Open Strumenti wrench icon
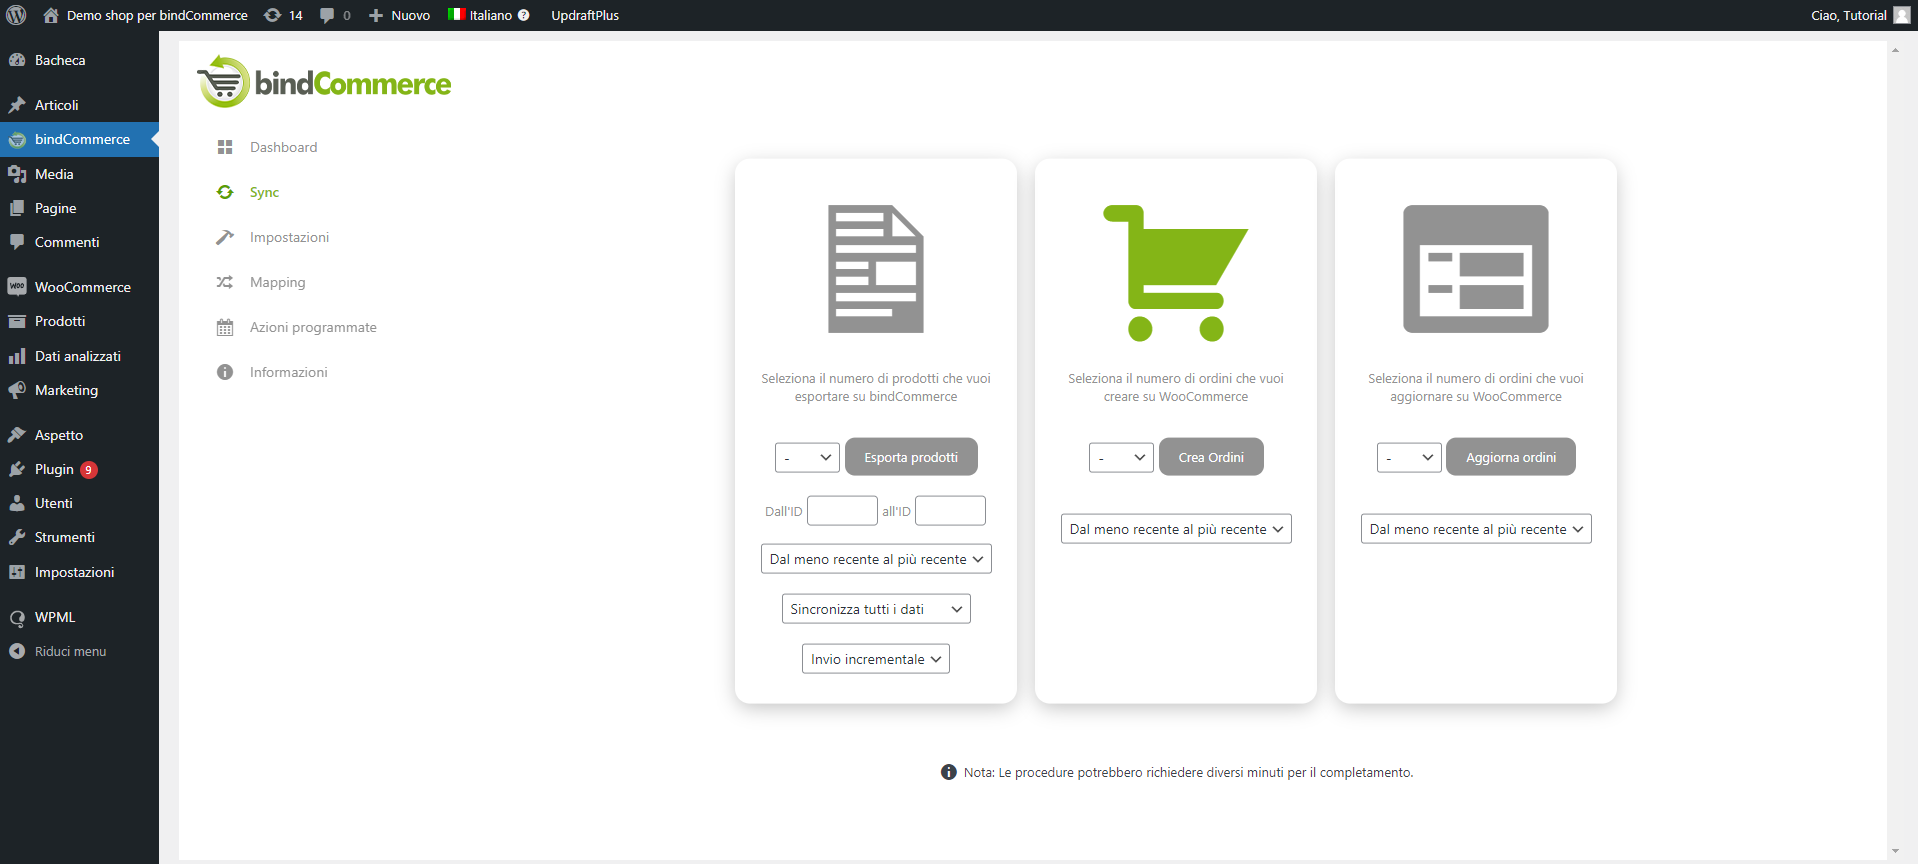 [x=17, y=537]
